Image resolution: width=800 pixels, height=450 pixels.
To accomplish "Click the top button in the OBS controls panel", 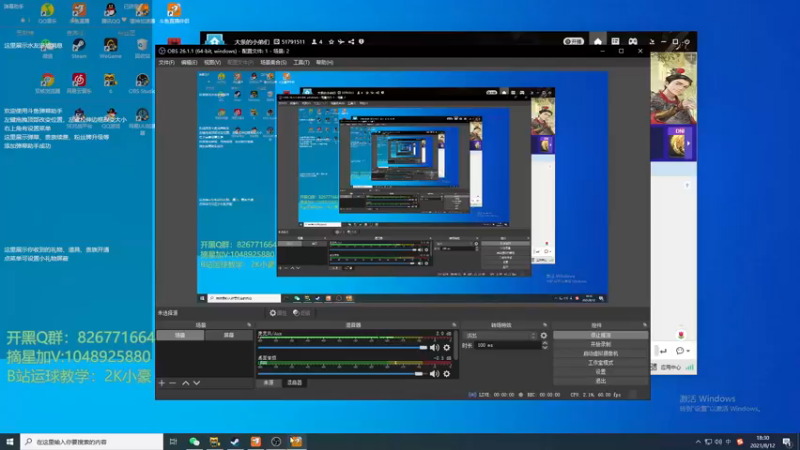I will pos(601,335).
